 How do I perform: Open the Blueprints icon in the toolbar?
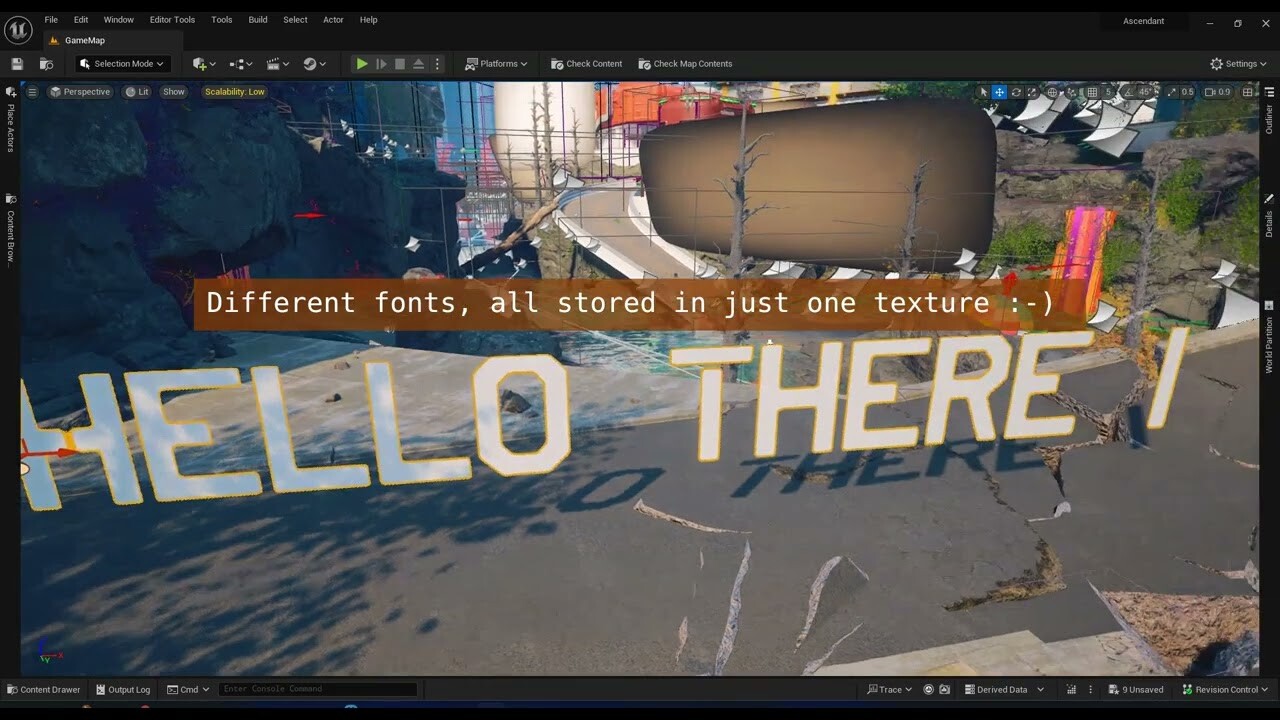point(237,63)
